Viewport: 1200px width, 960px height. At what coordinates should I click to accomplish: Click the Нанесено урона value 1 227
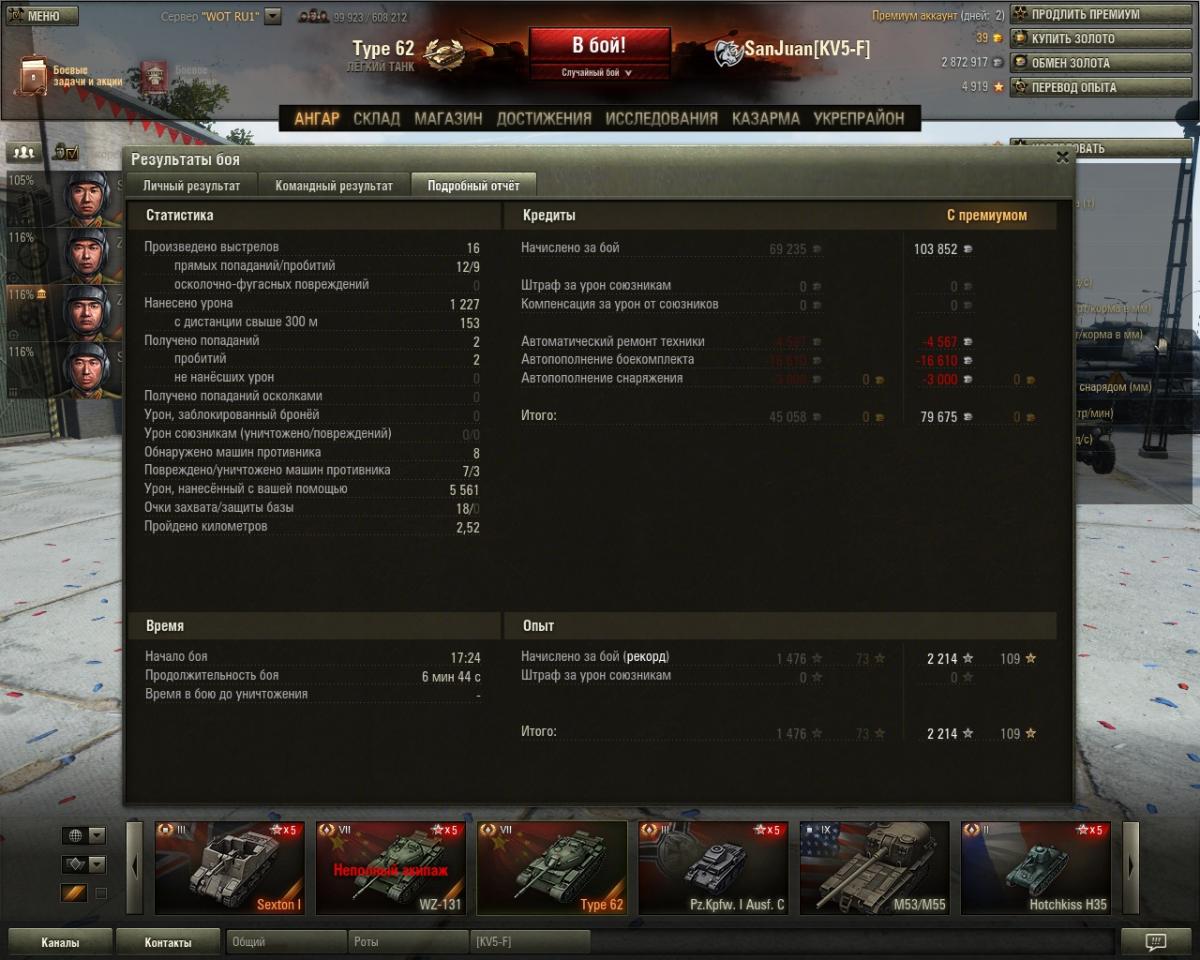465,303
